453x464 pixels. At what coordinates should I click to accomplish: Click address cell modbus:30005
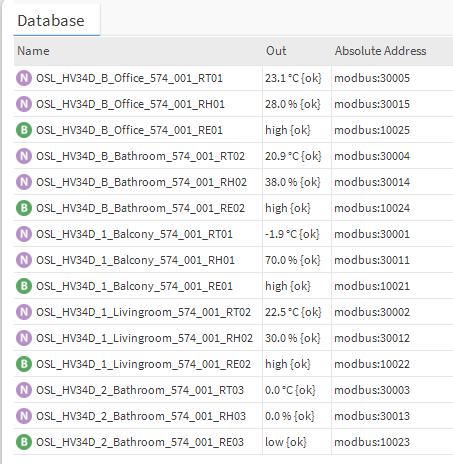pos(372,78)
